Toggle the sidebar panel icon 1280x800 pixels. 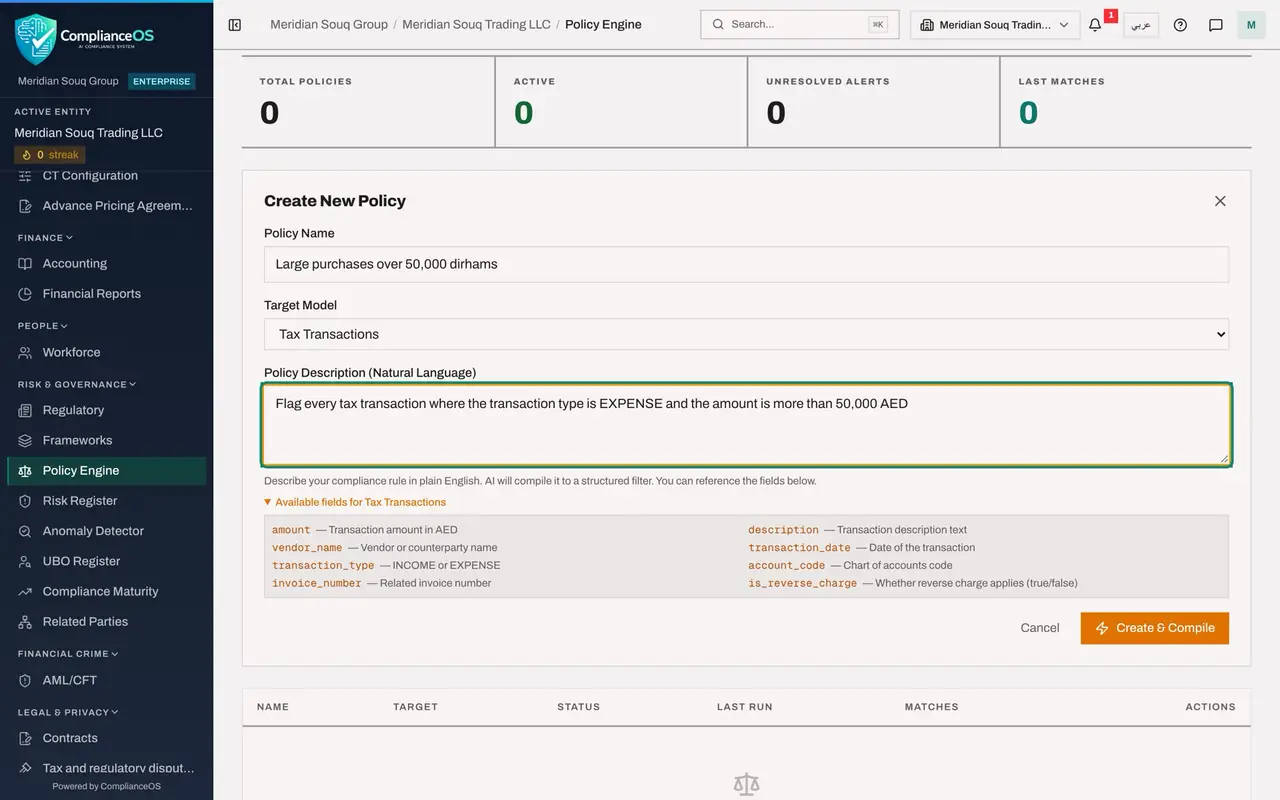[x=235, y=25]
